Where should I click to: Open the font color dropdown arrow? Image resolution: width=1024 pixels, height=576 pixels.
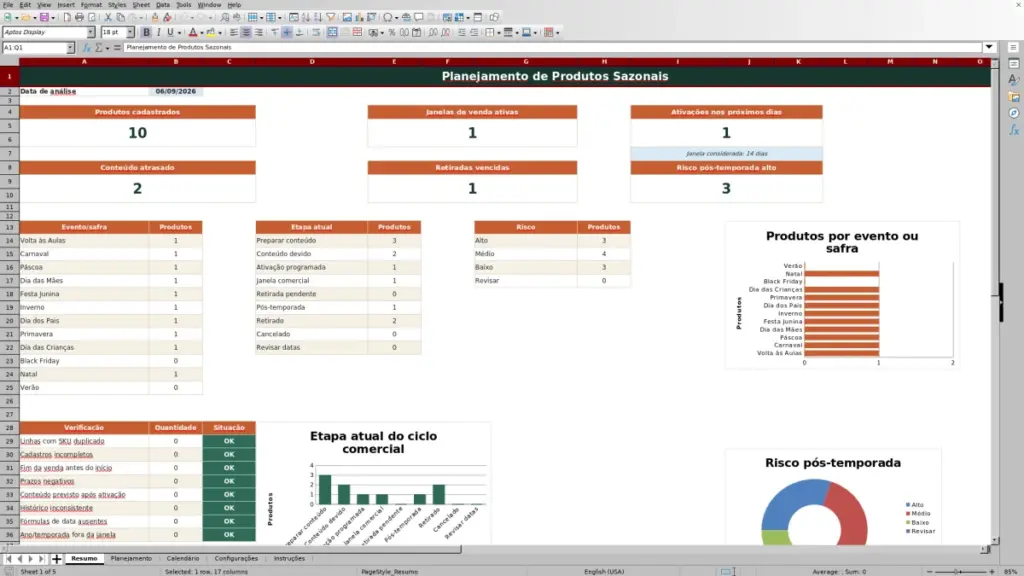pyautogui.click(x=201, y=33)
